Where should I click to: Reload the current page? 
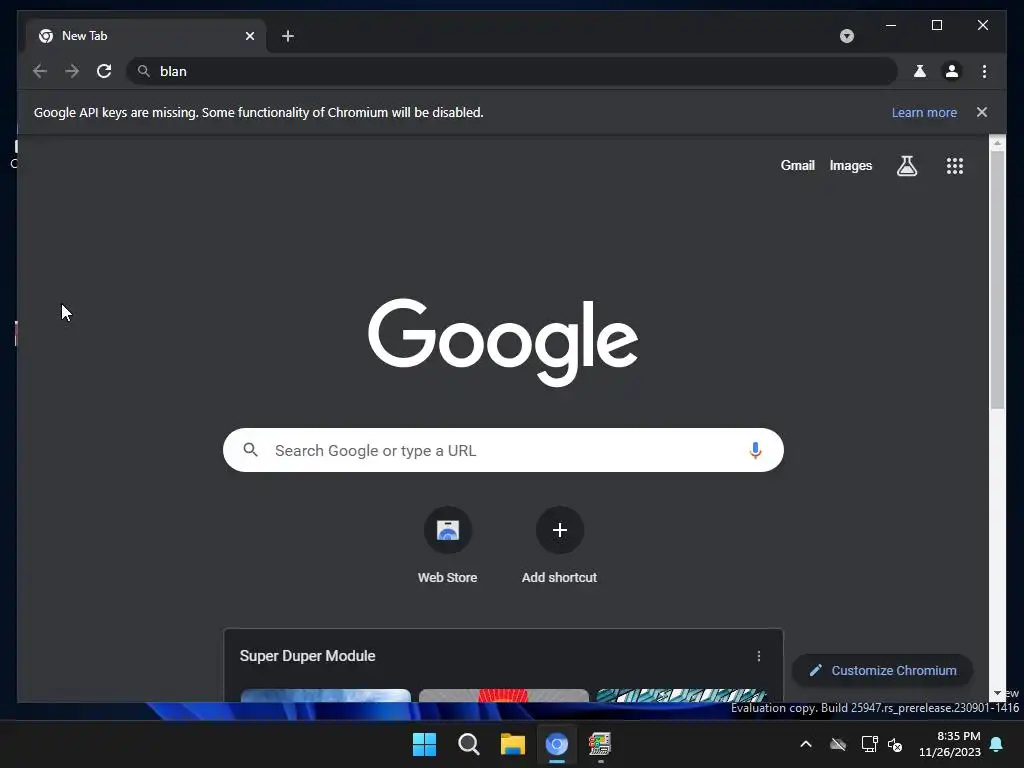pyautogui.click(x=104, y=71)
